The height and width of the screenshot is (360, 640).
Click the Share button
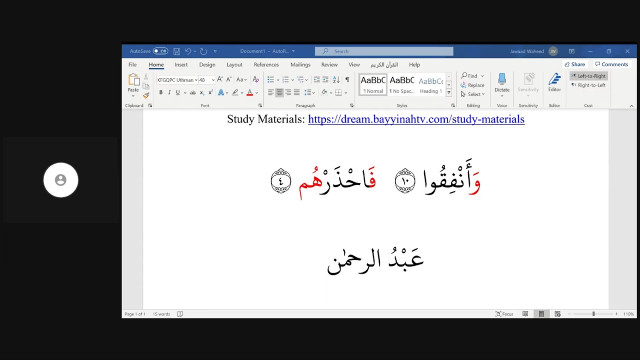575,64
